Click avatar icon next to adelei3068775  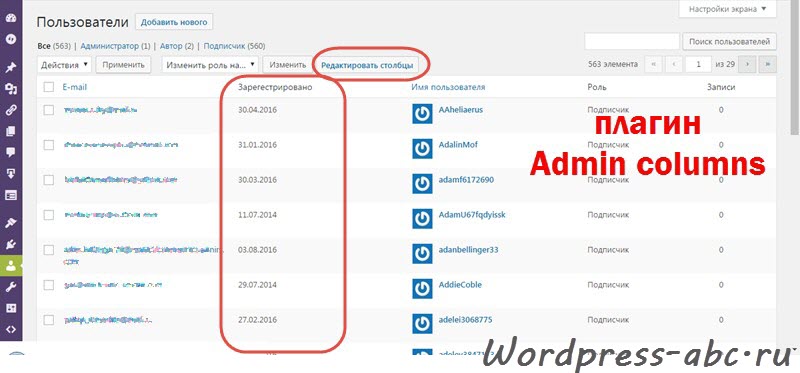(422, 324)
